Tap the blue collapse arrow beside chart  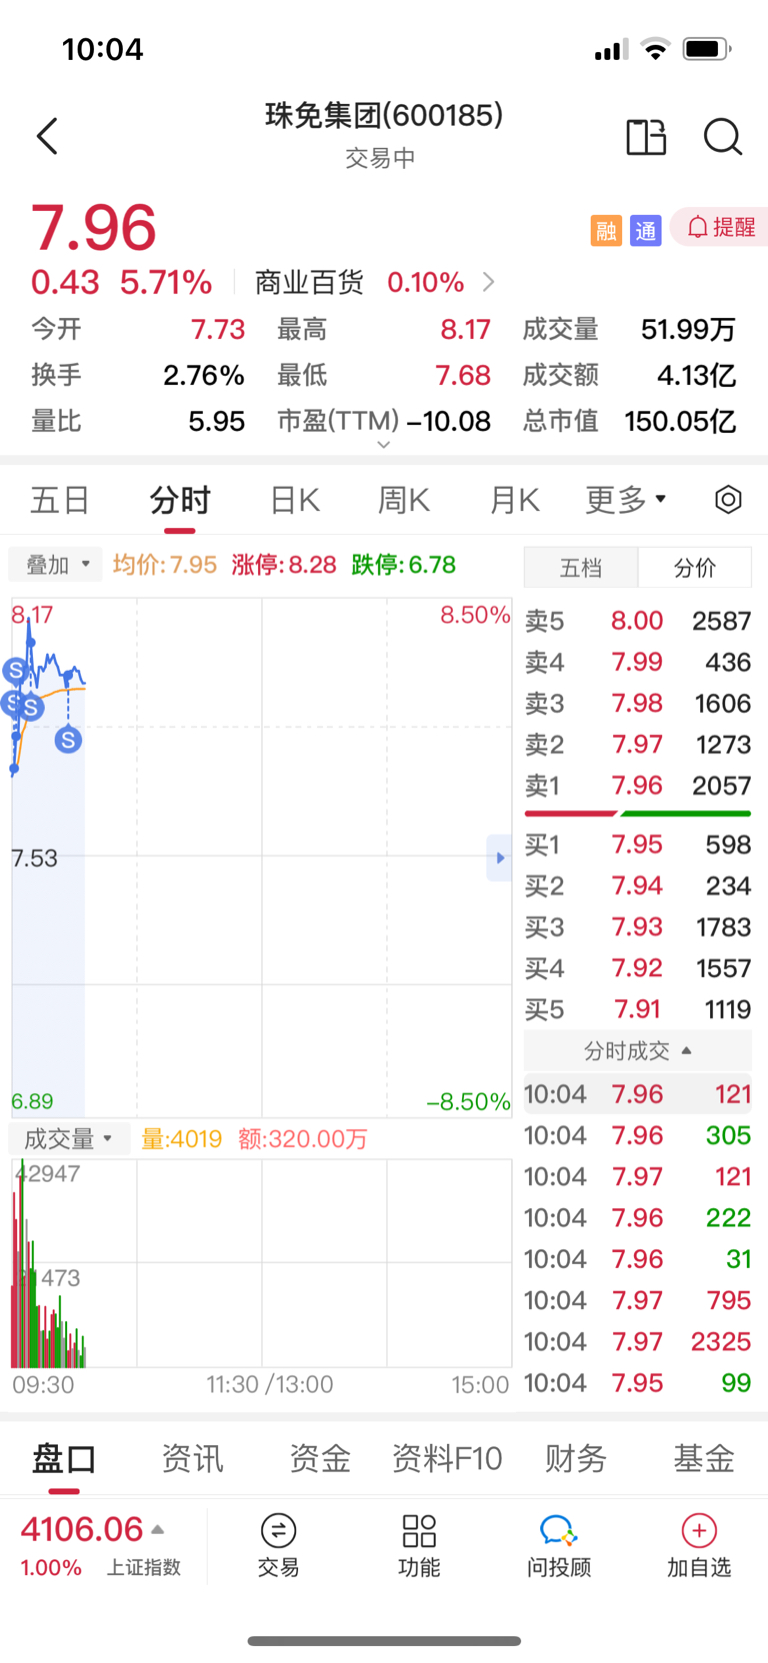click(499, 858)
